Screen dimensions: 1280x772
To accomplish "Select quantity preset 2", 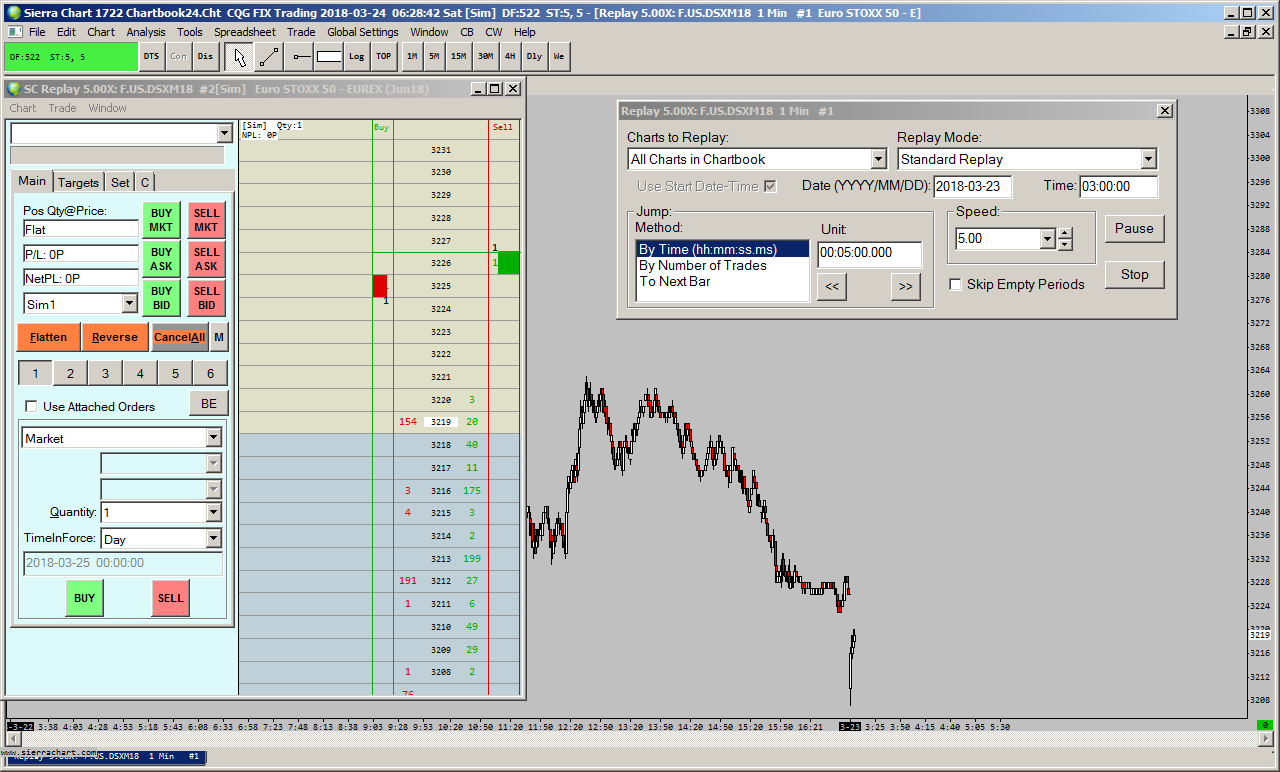I will click(x=70, y=373).
